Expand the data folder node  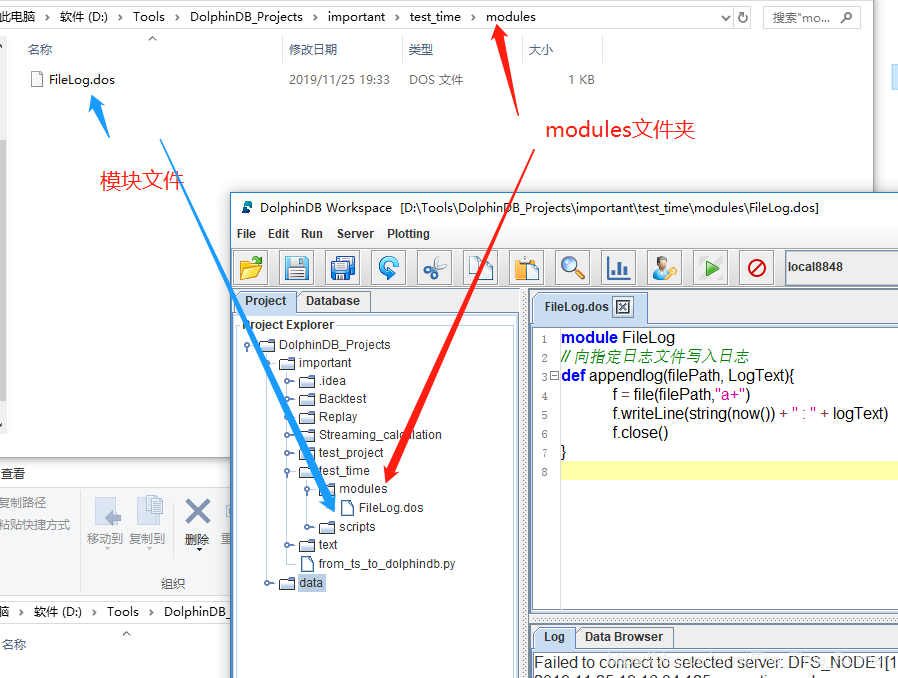(x=269, y=583)
